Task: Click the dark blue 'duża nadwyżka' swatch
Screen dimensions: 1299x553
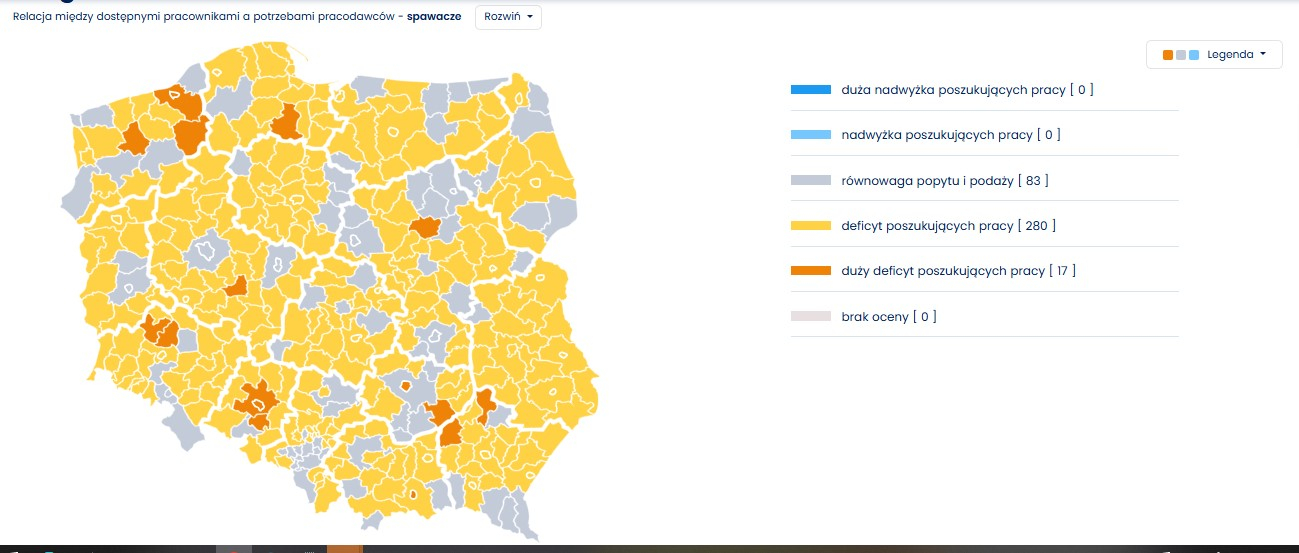Action: pos(811,90)
